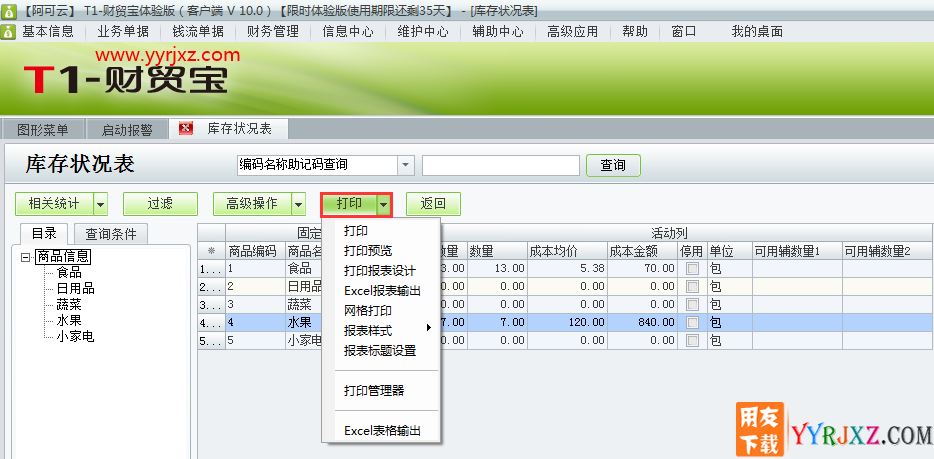Open the 基本信息 menu

[x=48, y=31]
